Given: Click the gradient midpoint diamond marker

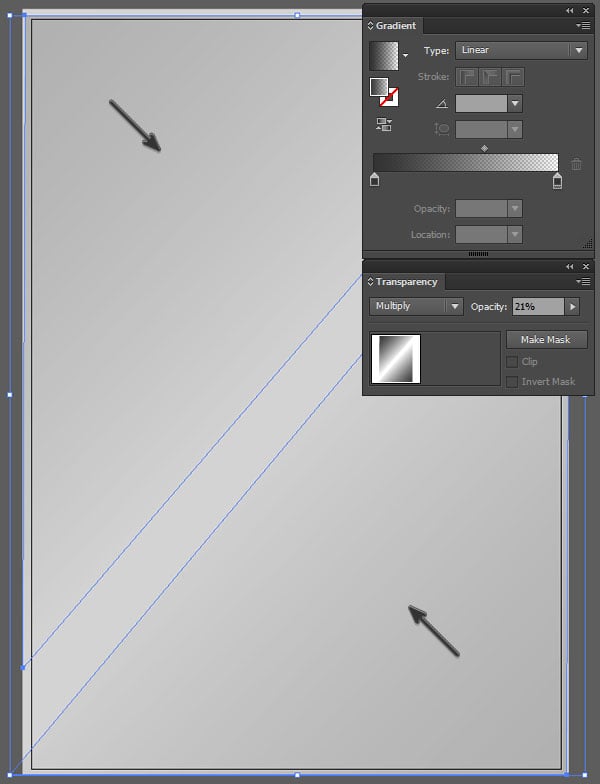Looking at the screenshot, I should point(484,148).
